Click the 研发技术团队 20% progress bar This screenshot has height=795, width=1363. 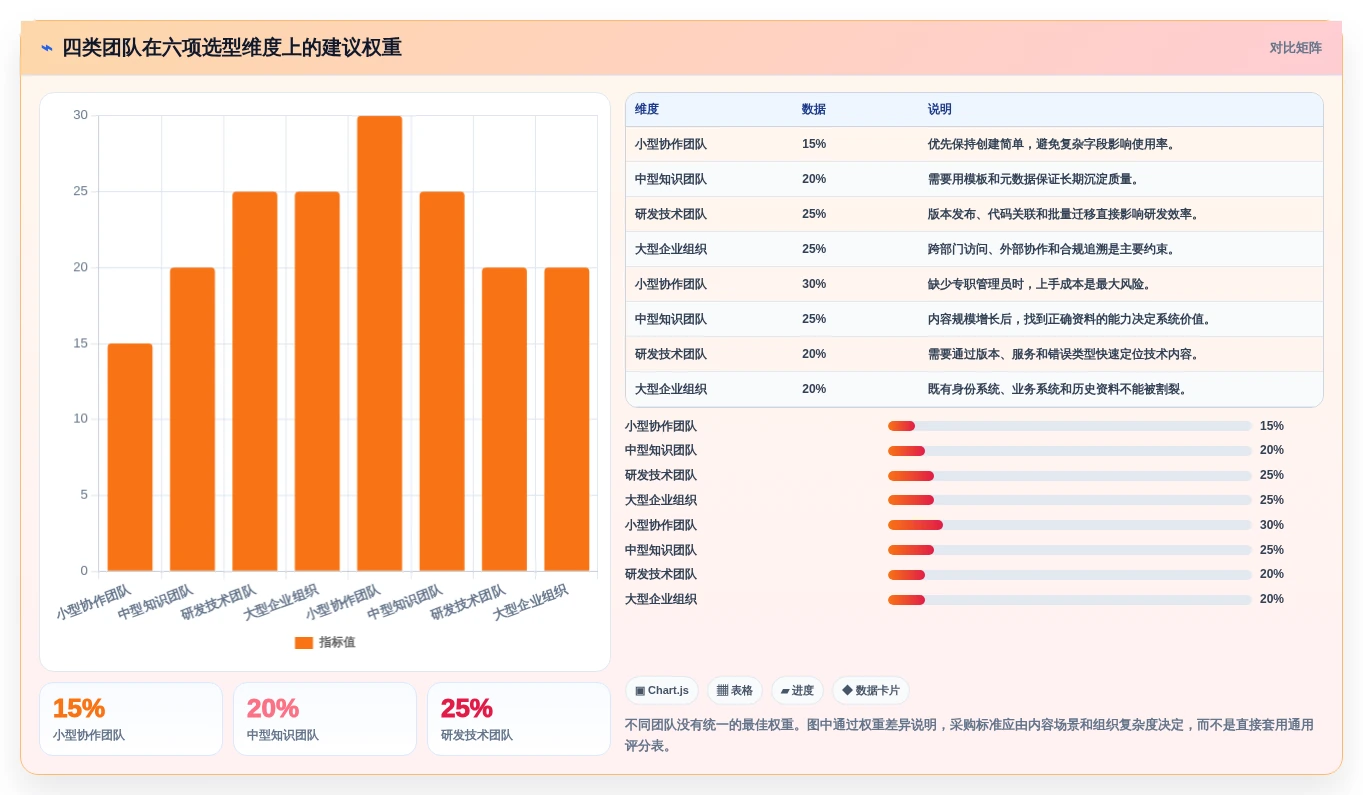click(x=1069, y=574)
